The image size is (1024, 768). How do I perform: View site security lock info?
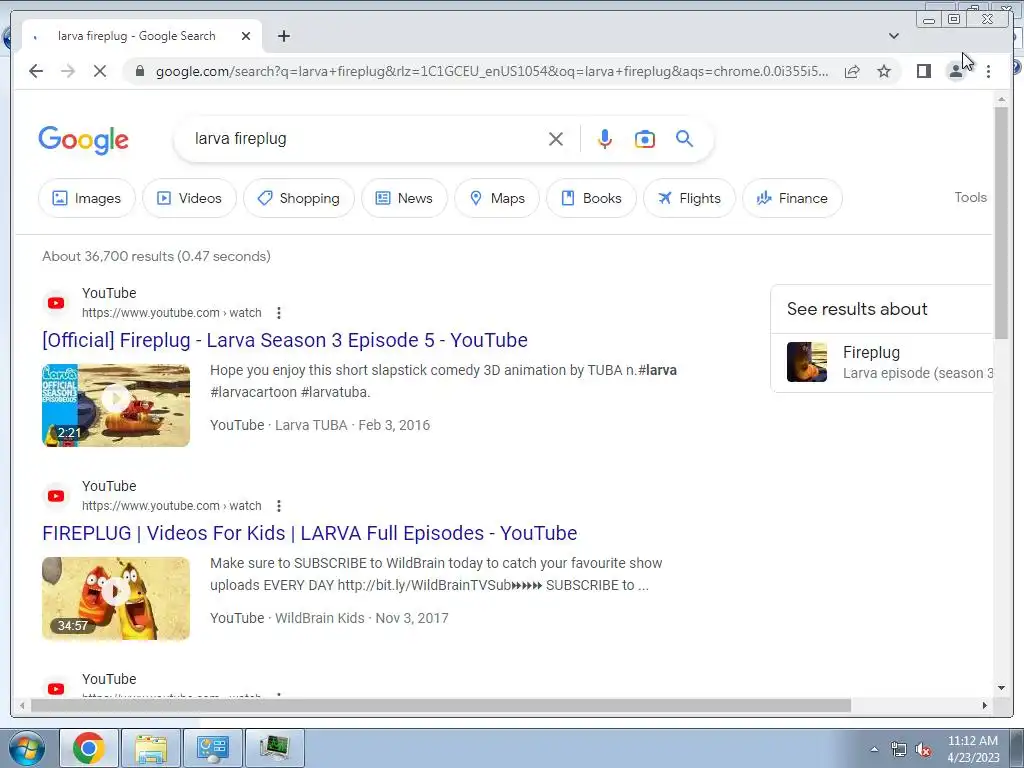tap(139, 71)
